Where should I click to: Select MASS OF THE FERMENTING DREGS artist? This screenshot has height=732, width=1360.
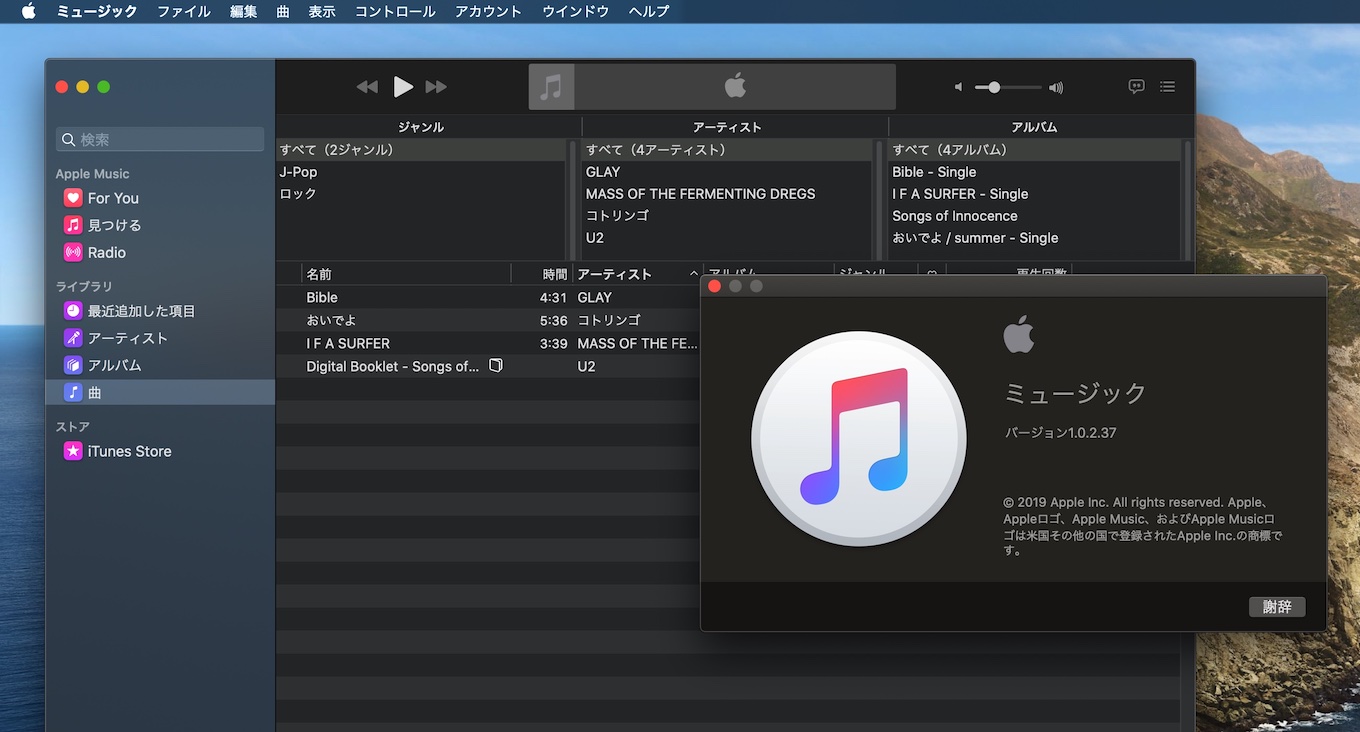[x=727, y=194]
